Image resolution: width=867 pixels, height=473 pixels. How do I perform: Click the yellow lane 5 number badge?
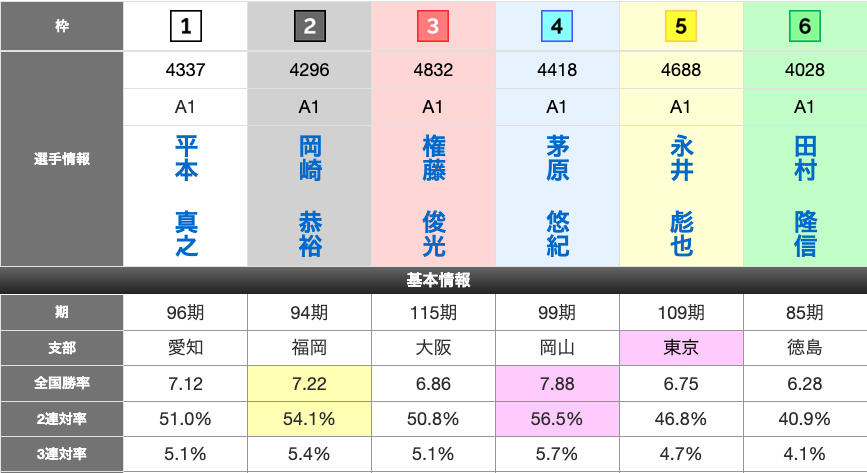click(681, 27)
